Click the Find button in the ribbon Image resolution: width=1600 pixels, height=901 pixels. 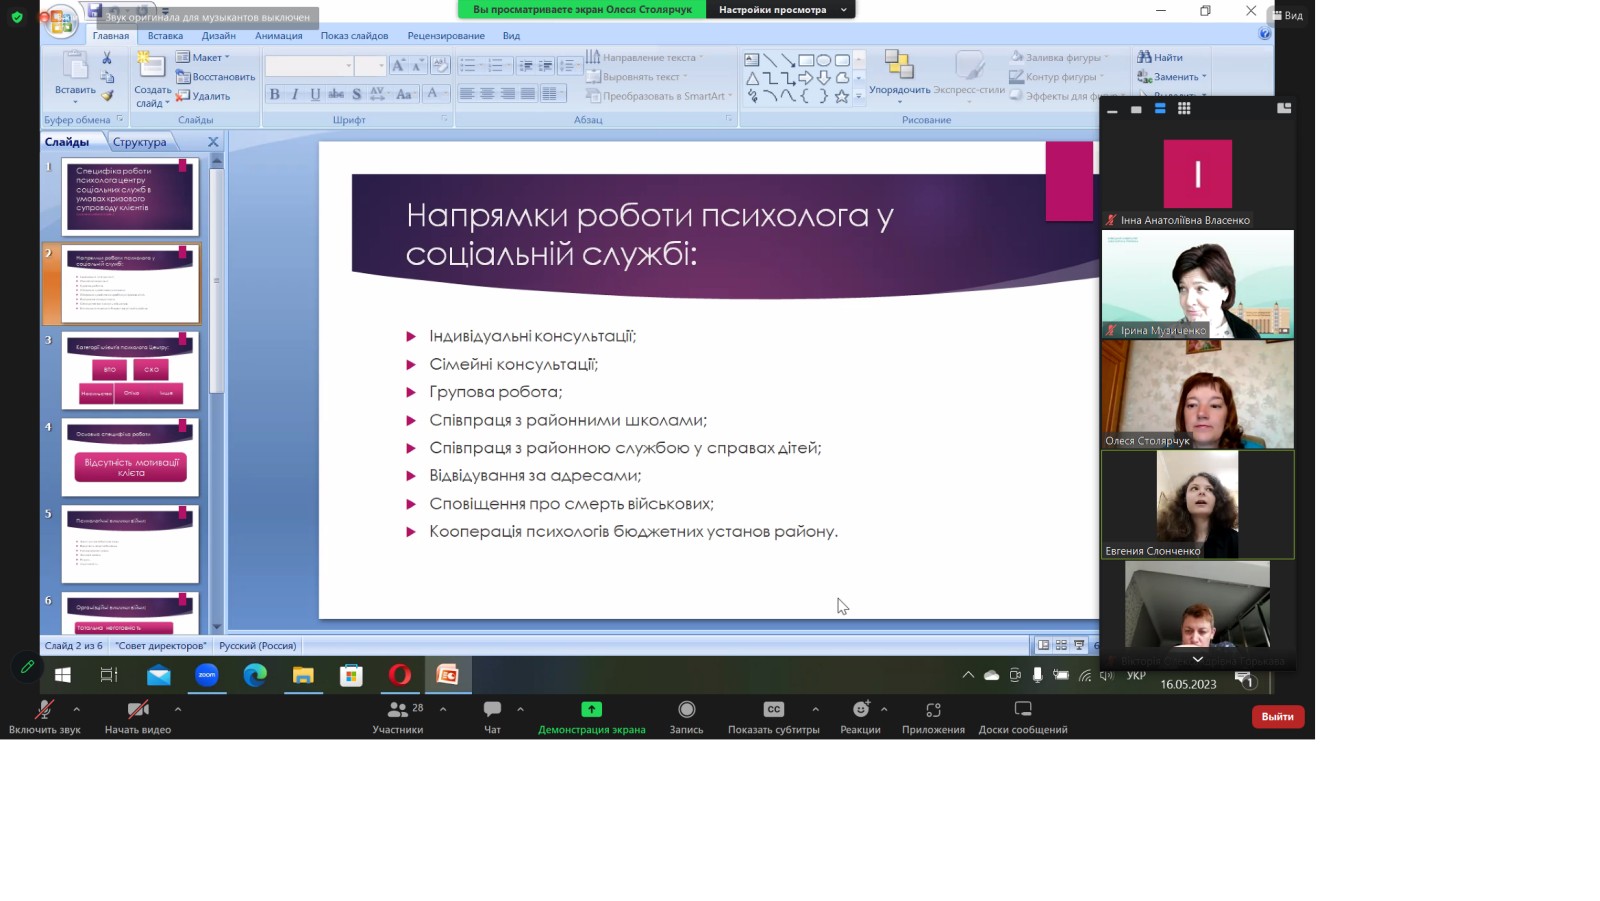pos(1161,58)
